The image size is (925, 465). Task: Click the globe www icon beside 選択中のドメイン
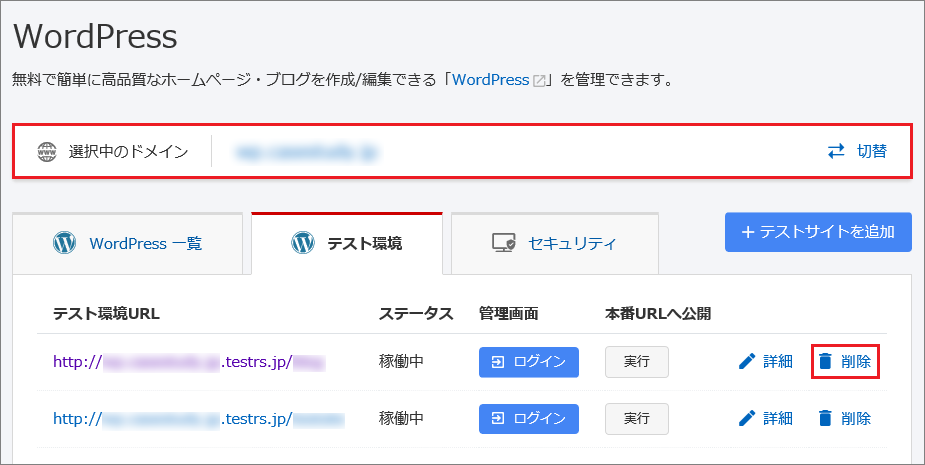pyautogui.click(x=47, y=152)
